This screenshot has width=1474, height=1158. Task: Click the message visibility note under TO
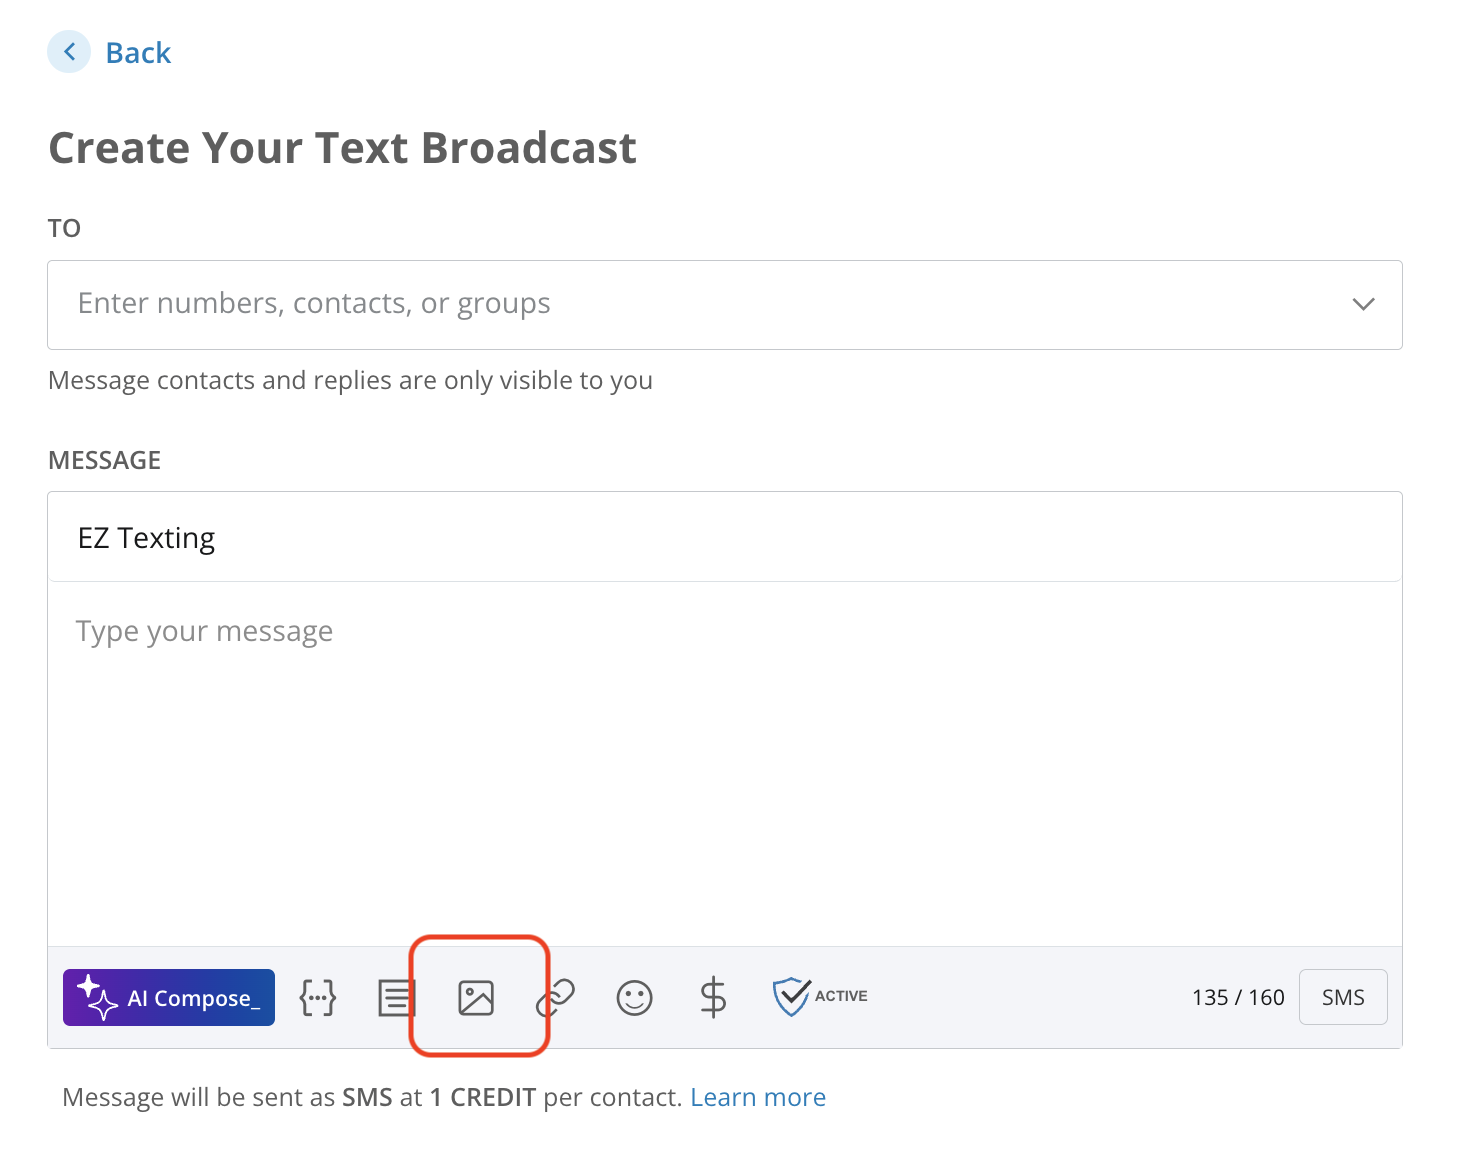(x=350, y=380)
